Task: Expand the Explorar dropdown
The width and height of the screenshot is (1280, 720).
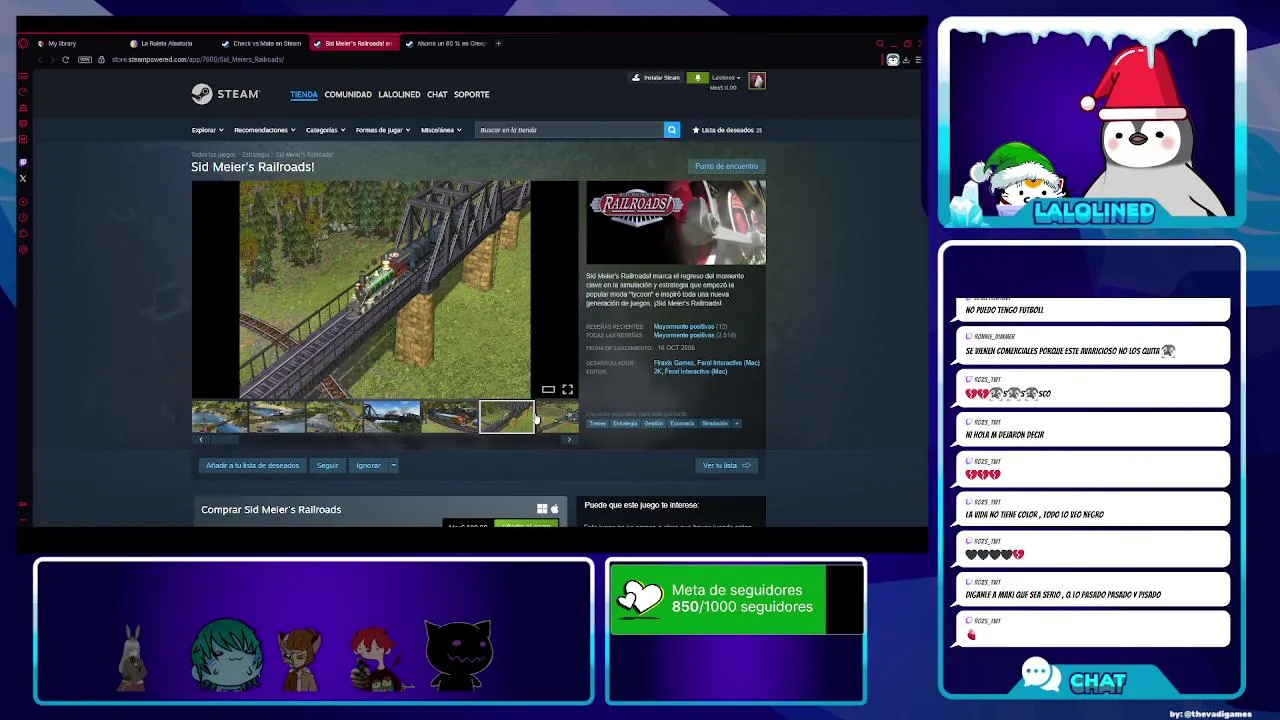Action: [207, 130]
